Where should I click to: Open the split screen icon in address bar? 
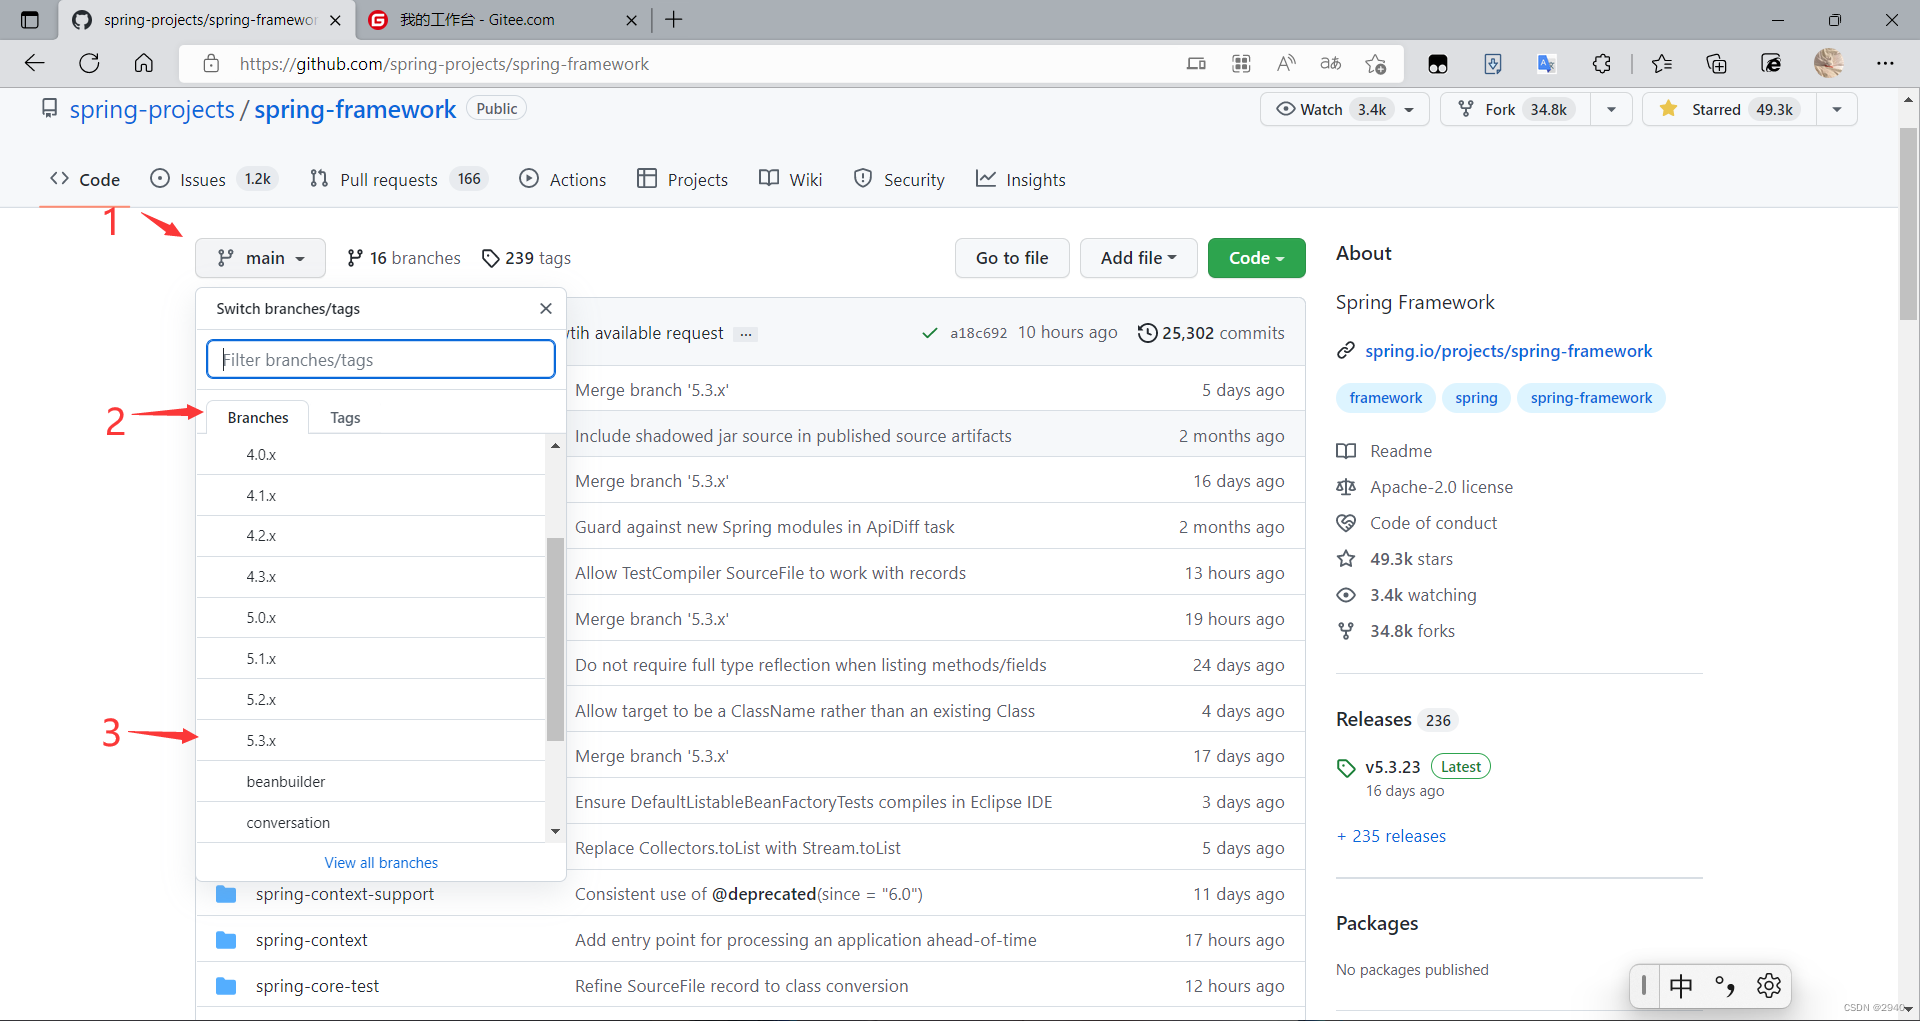(x=1196, y=64)
